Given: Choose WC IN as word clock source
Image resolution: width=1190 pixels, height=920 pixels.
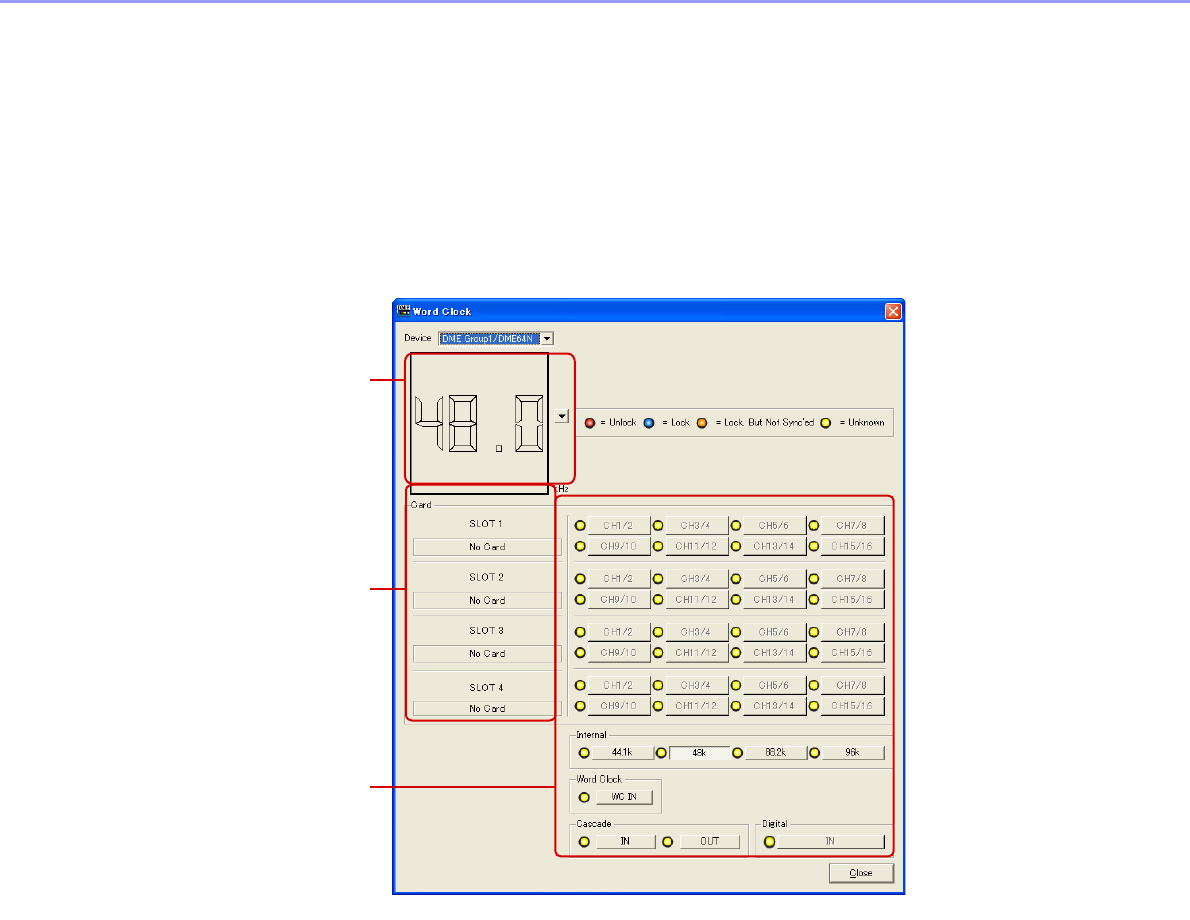Looking at the screenshot, I should (624, 797).
